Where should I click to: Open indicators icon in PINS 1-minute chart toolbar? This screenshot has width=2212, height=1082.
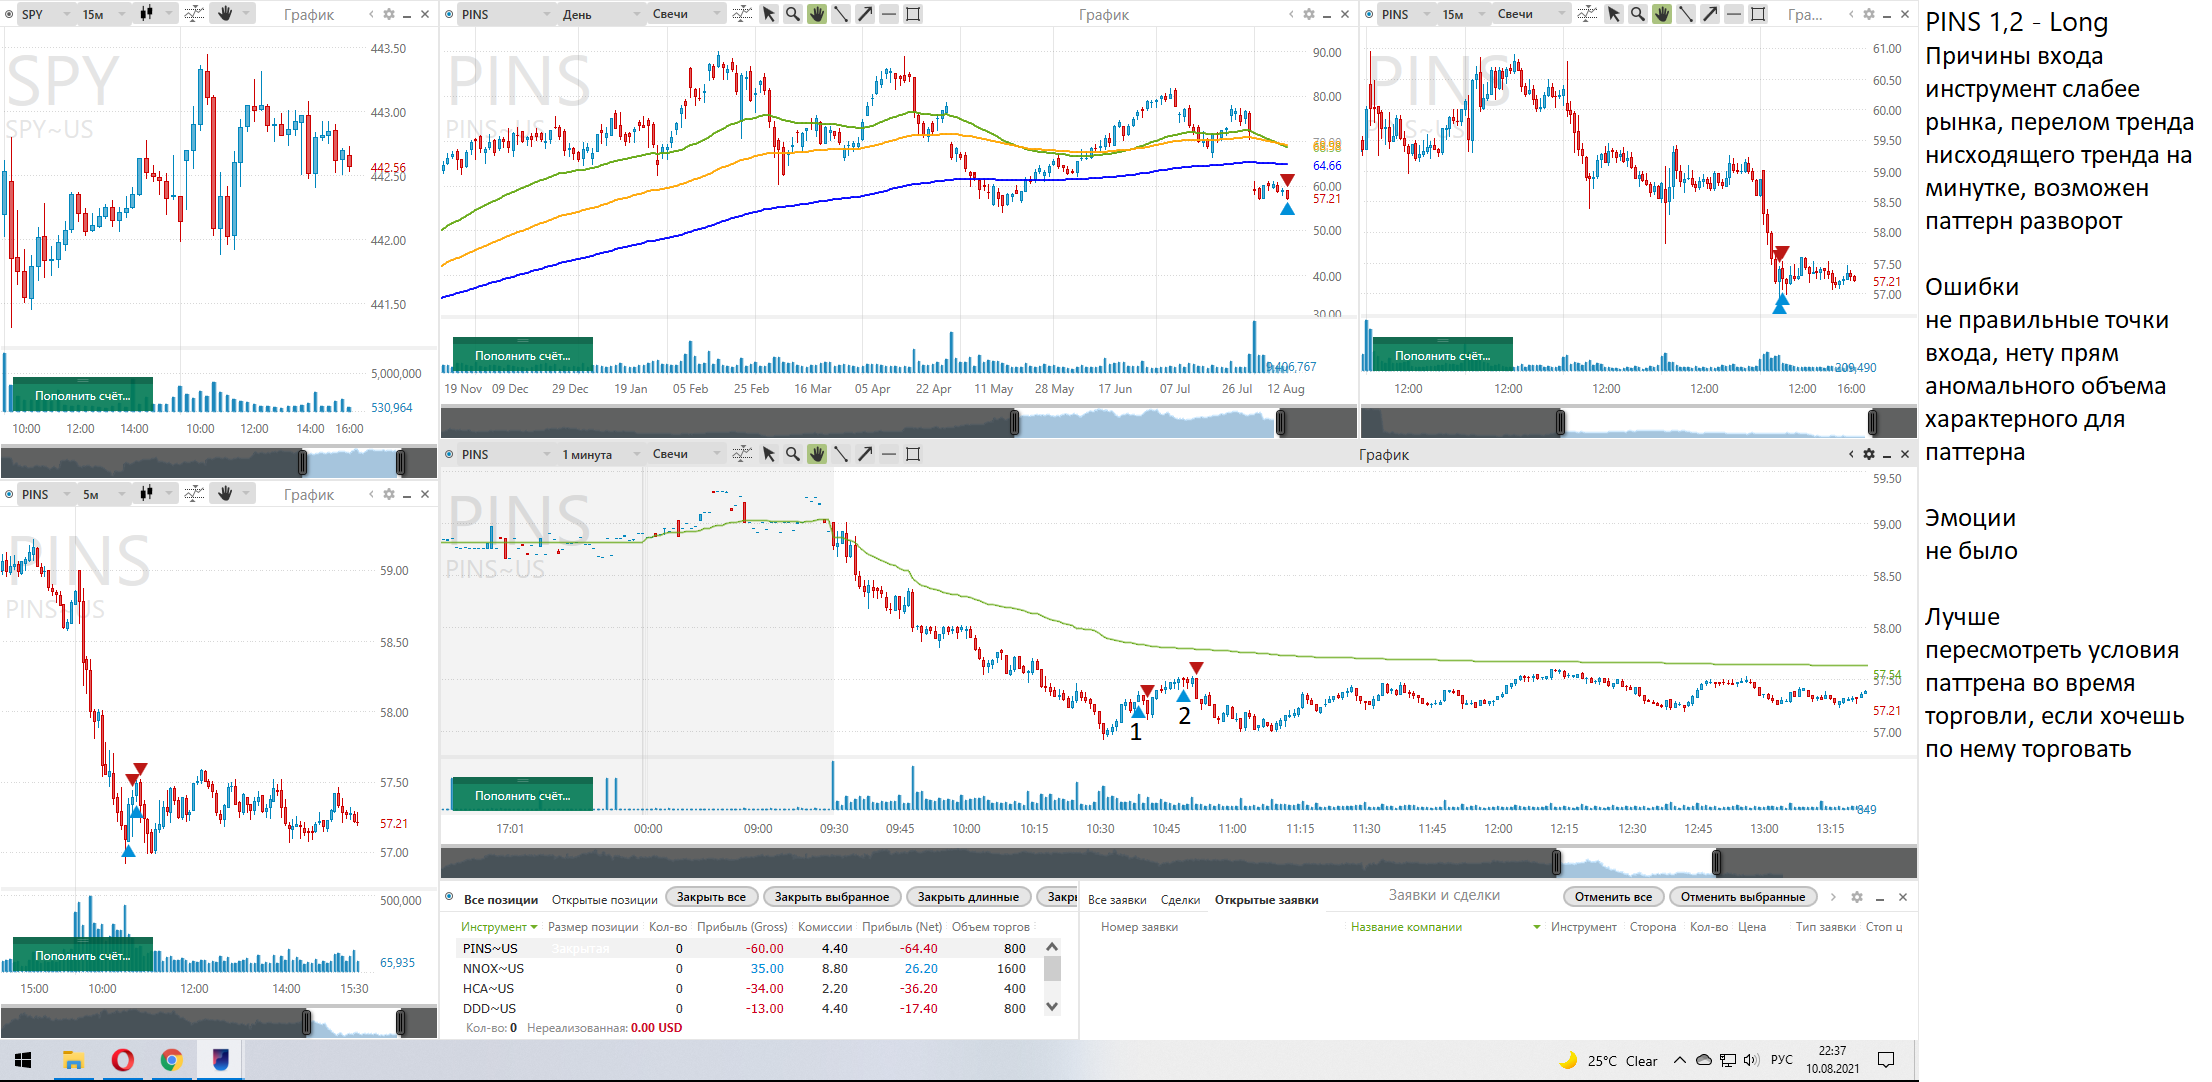742,454
